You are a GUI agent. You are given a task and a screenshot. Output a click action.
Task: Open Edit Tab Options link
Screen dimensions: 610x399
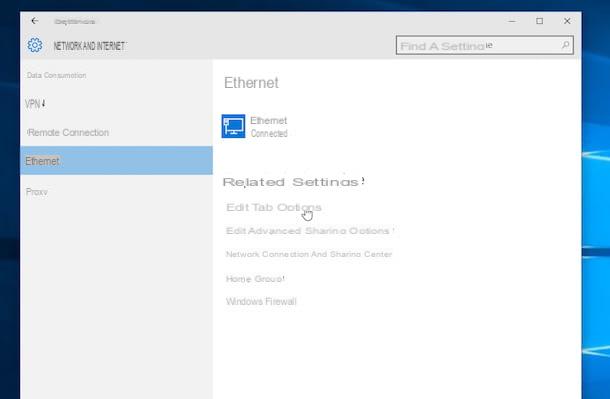[x=274, y=207]
